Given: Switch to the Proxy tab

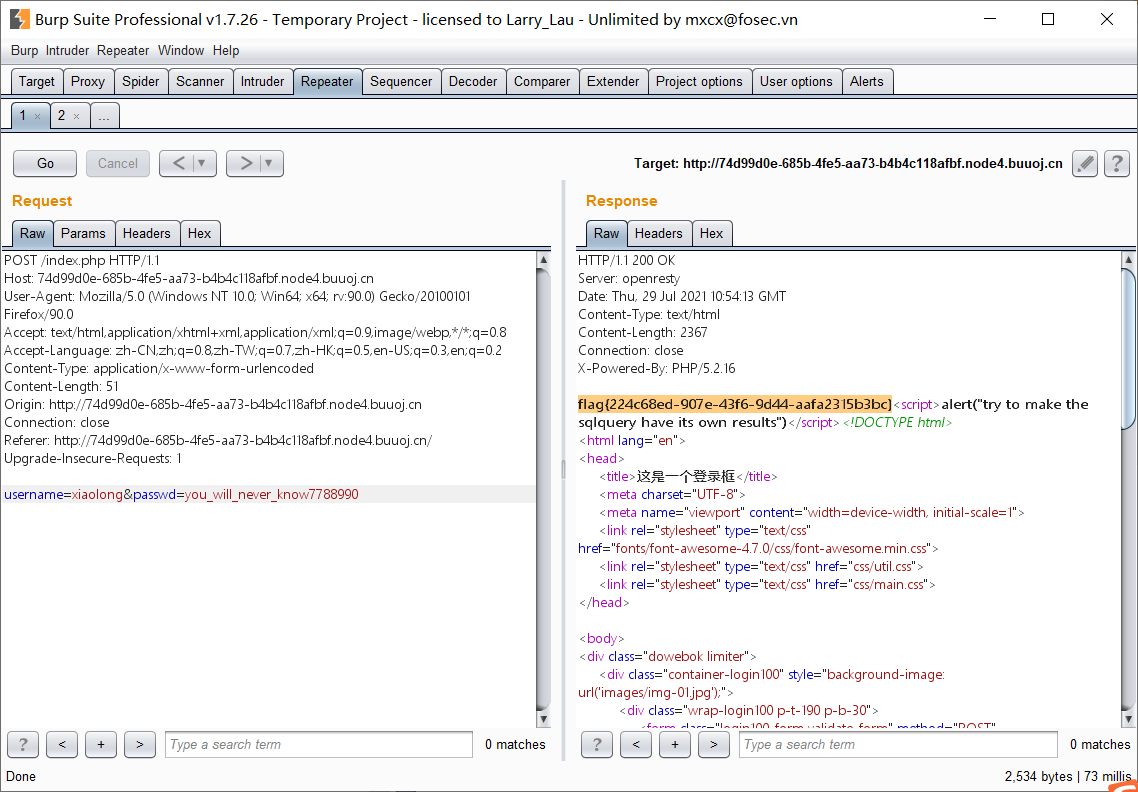Looking at the screenshot, I should tap(88, 81).
